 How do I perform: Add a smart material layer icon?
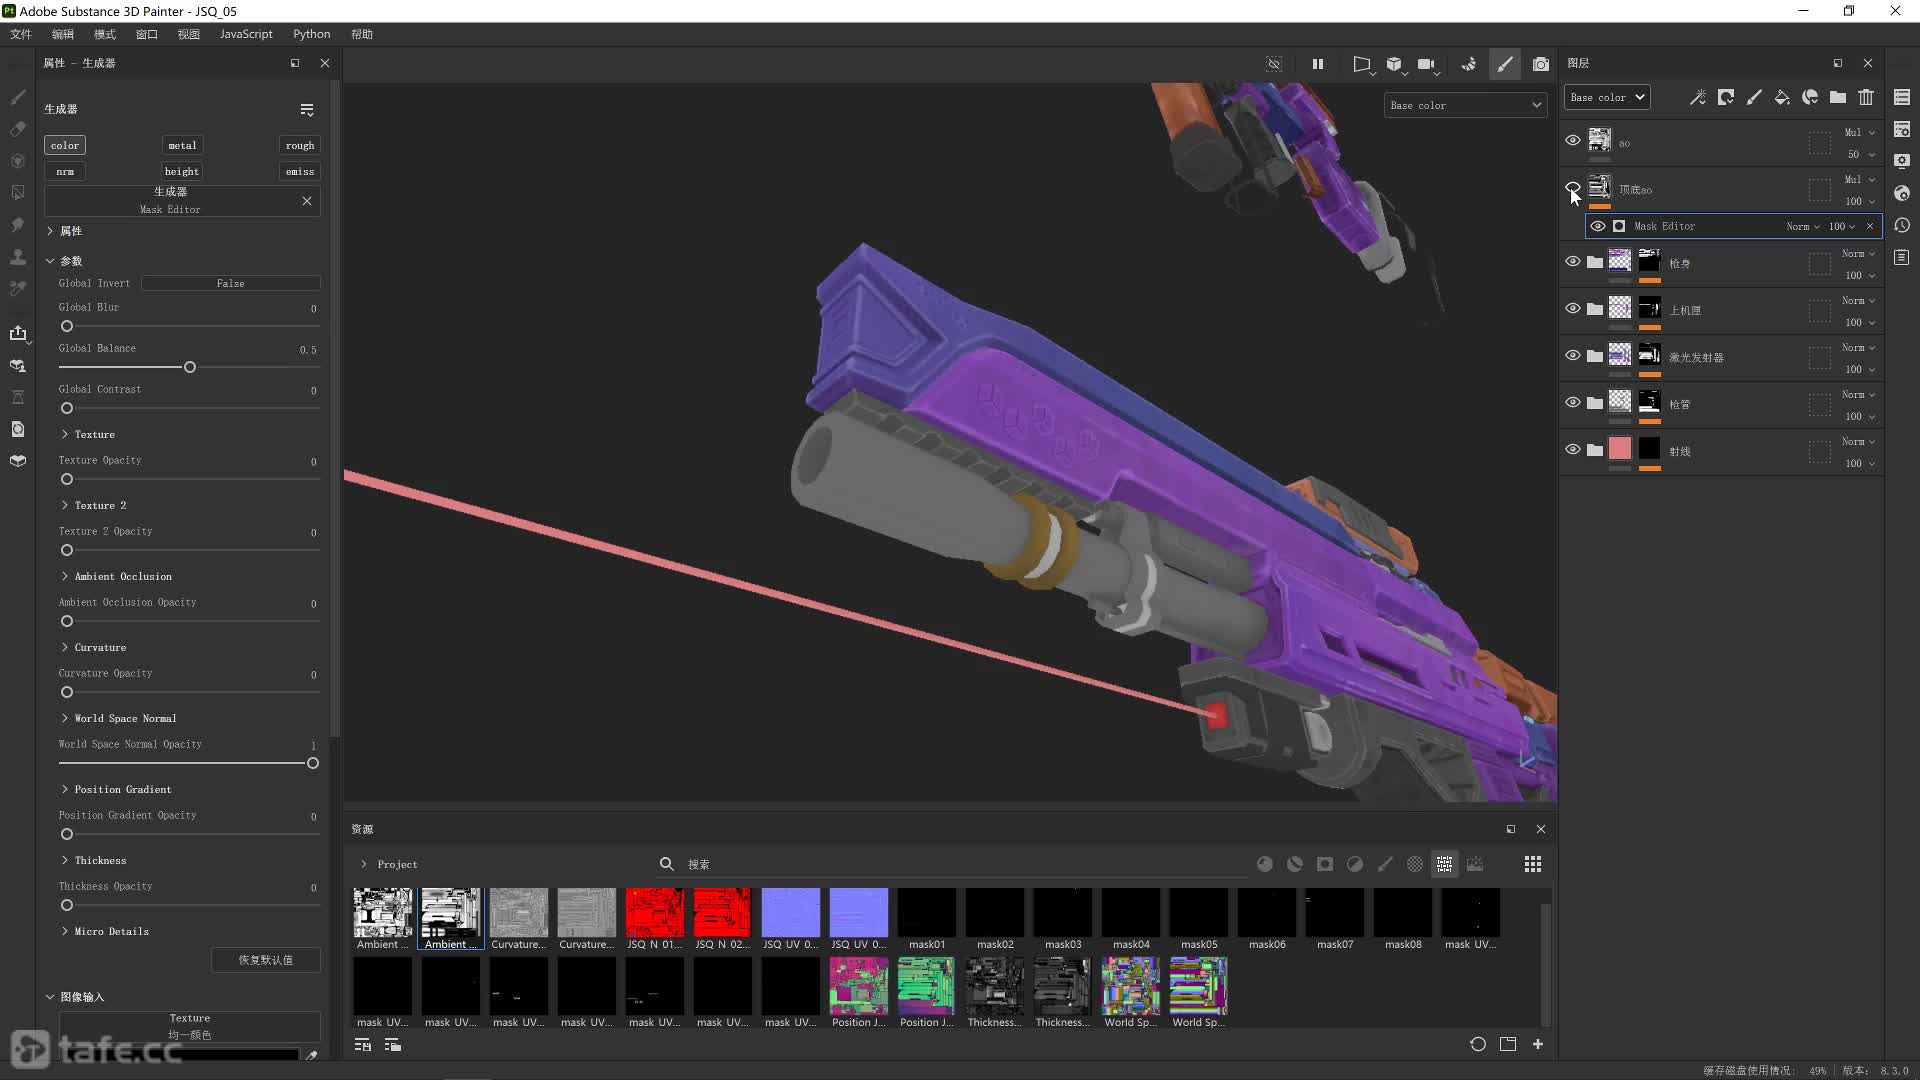pos(1810,97)
